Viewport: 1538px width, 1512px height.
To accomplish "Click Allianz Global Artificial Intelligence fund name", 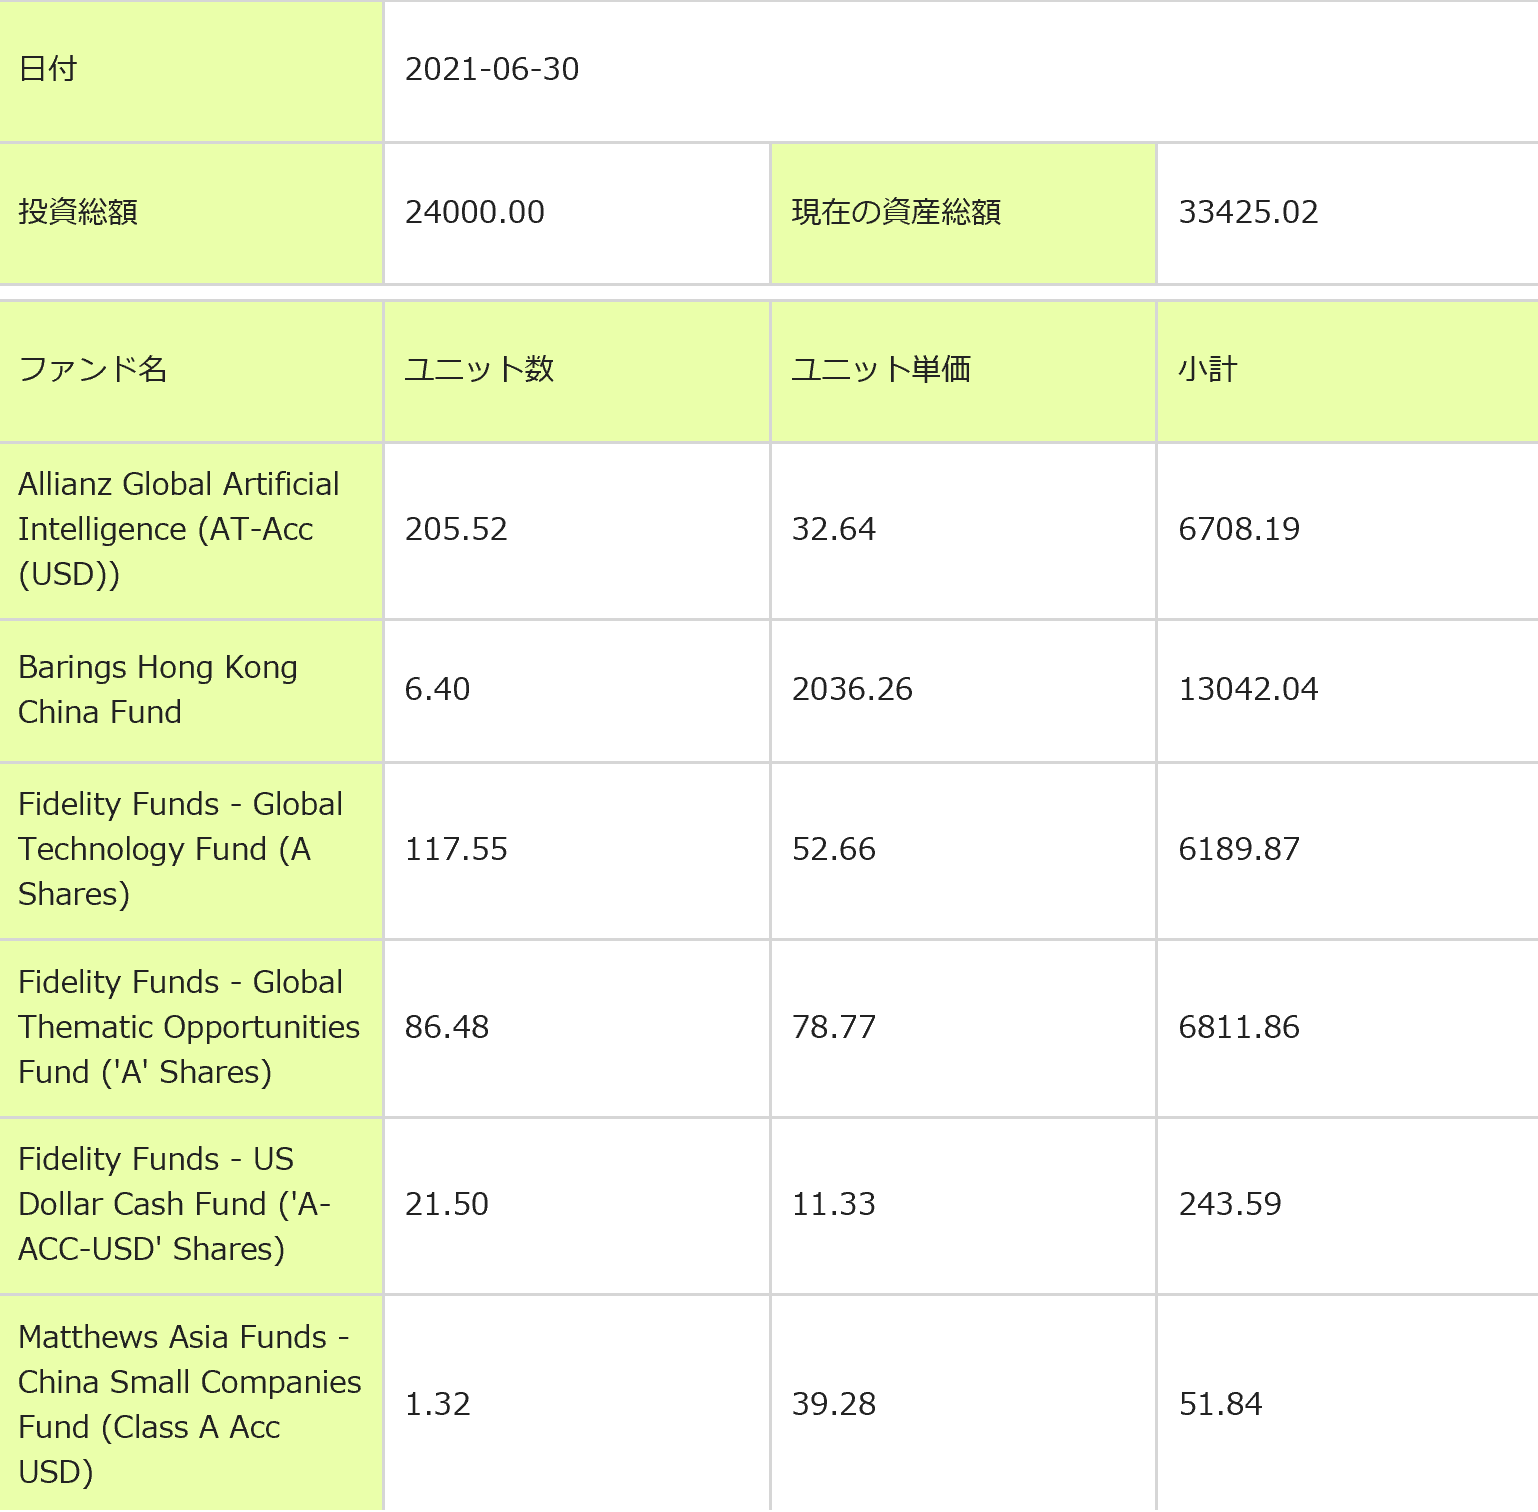I will click(x=179, y=529).
